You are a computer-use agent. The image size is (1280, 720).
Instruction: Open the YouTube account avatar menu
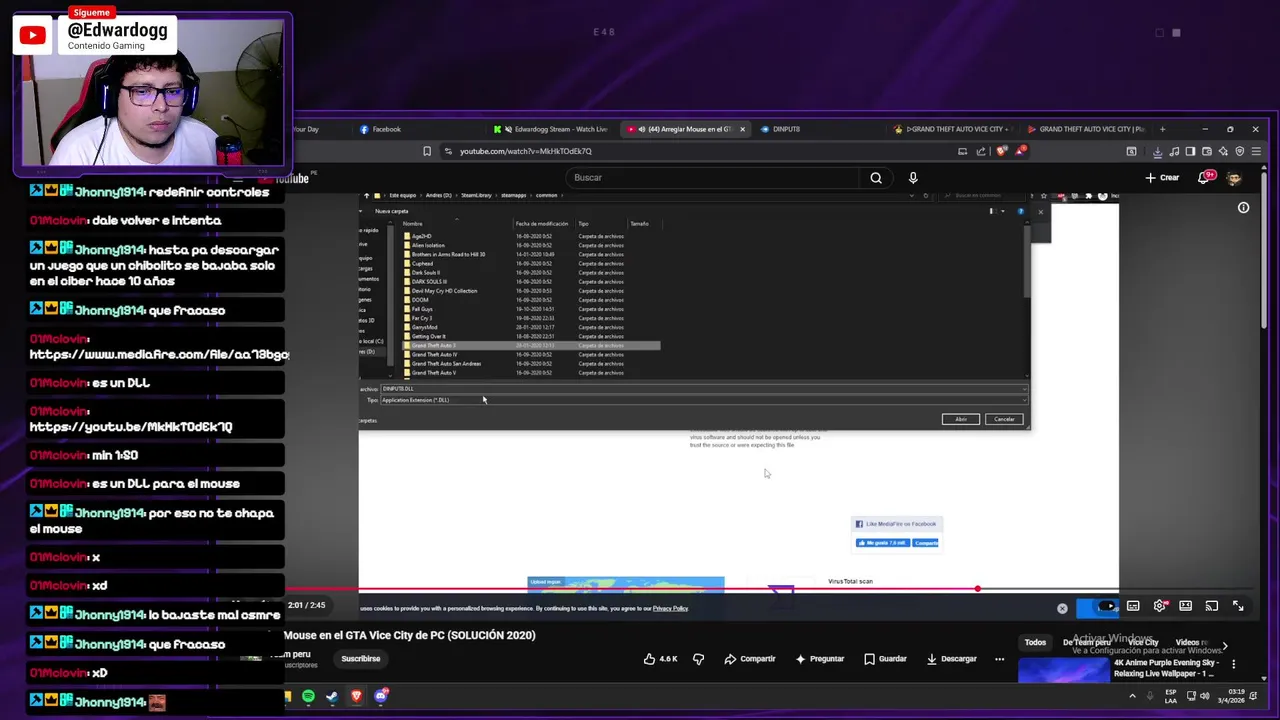1234,178
